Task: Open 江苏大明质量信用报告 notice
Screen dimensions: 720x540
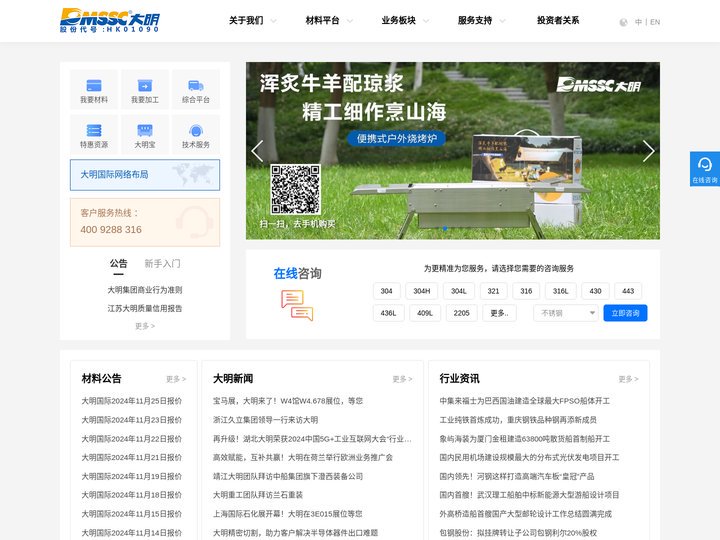Action: 145,309
